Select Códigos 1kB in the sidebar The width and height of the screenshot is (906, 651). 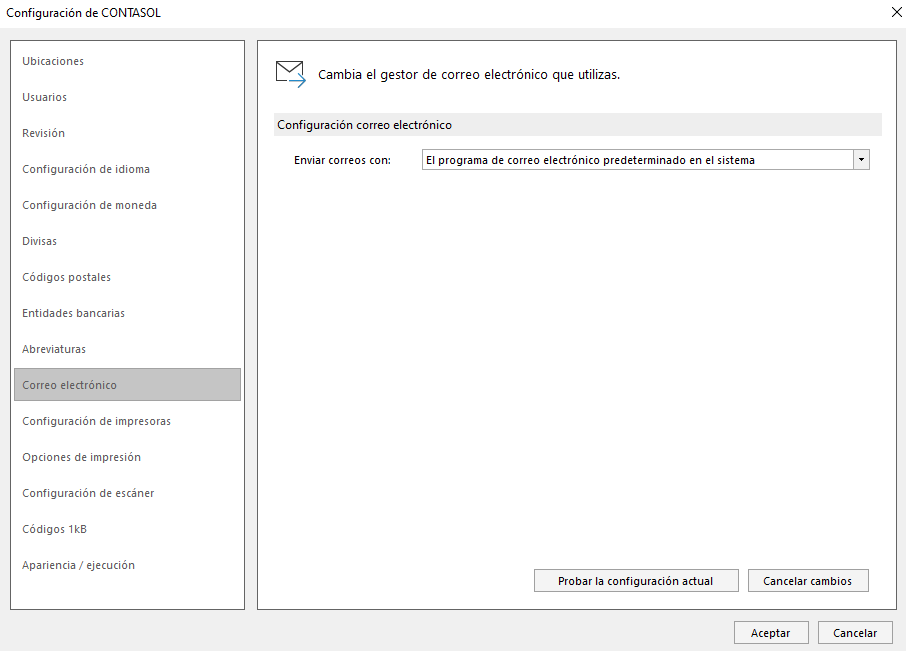pyautogui.click(x=54, y=529)
